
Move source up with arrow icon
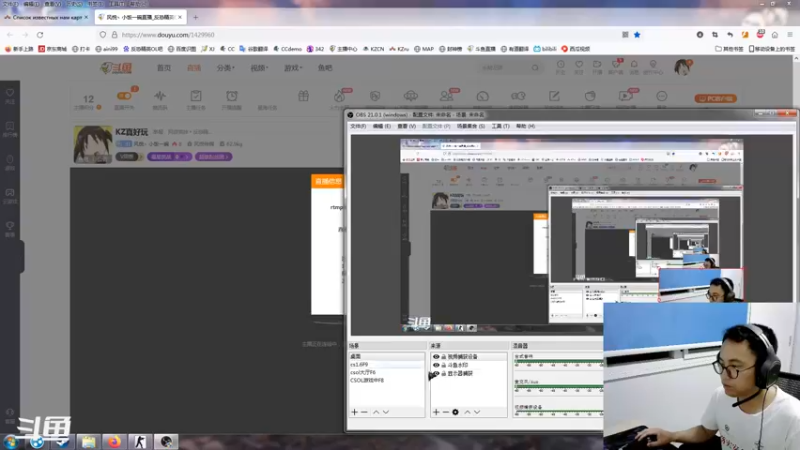click(x=467, y=412)
